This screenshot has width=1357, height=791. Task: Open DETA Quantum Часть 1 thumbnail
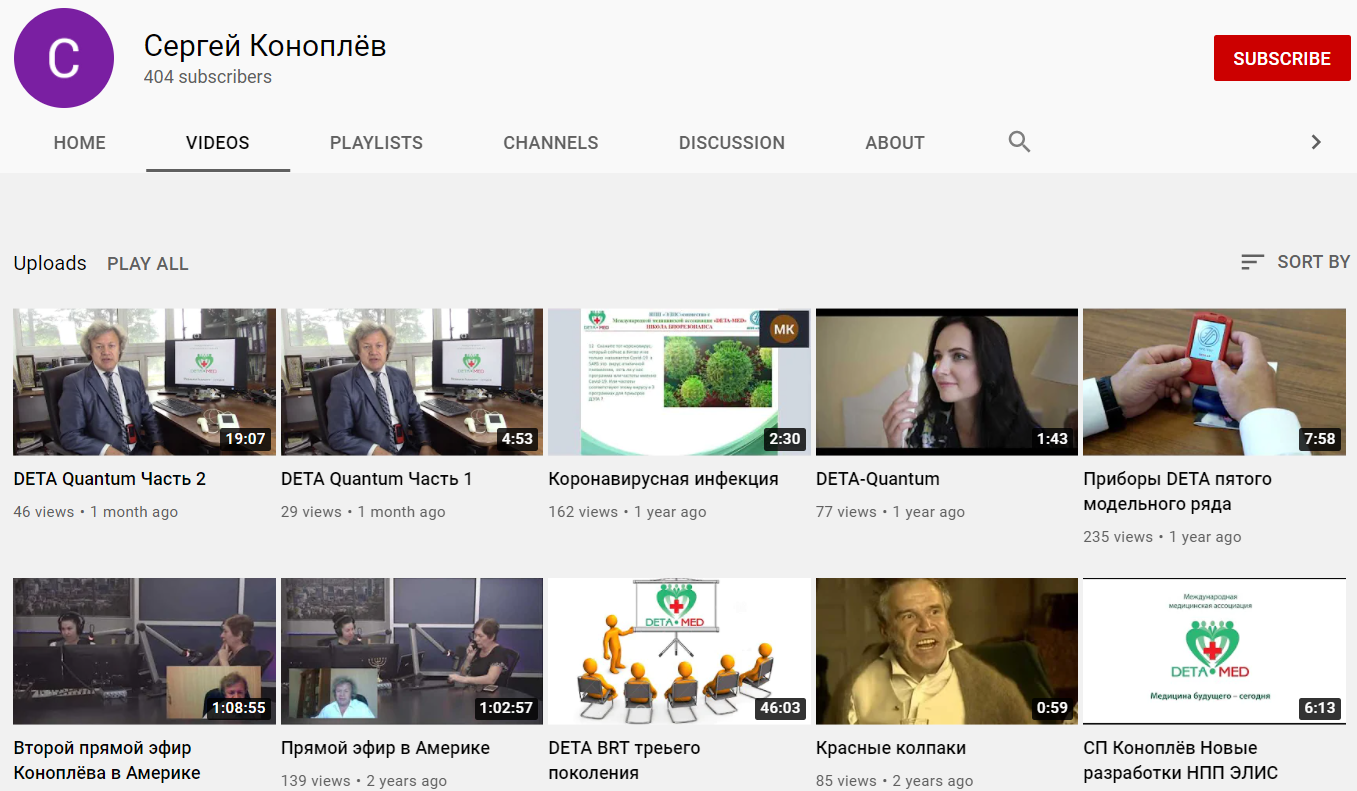pyautogui.click(x=412, y=382)
